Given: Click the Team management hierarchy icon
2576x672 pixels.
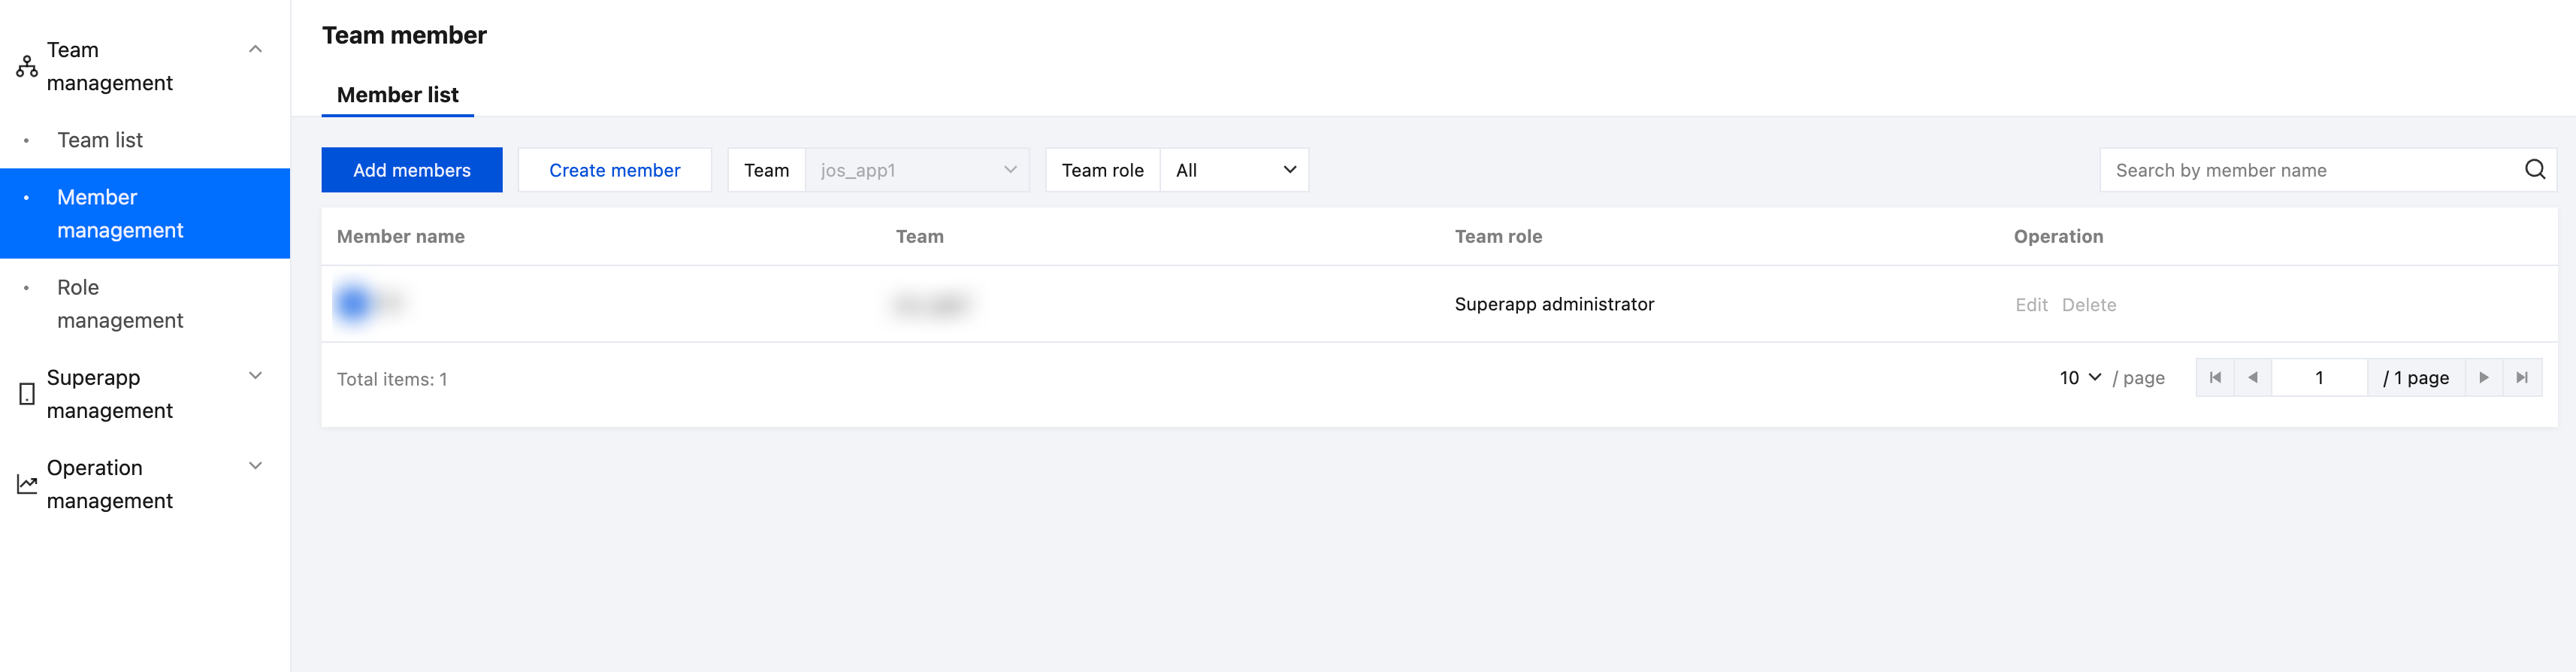Looking at the screenshot, I should coord(27,67).
